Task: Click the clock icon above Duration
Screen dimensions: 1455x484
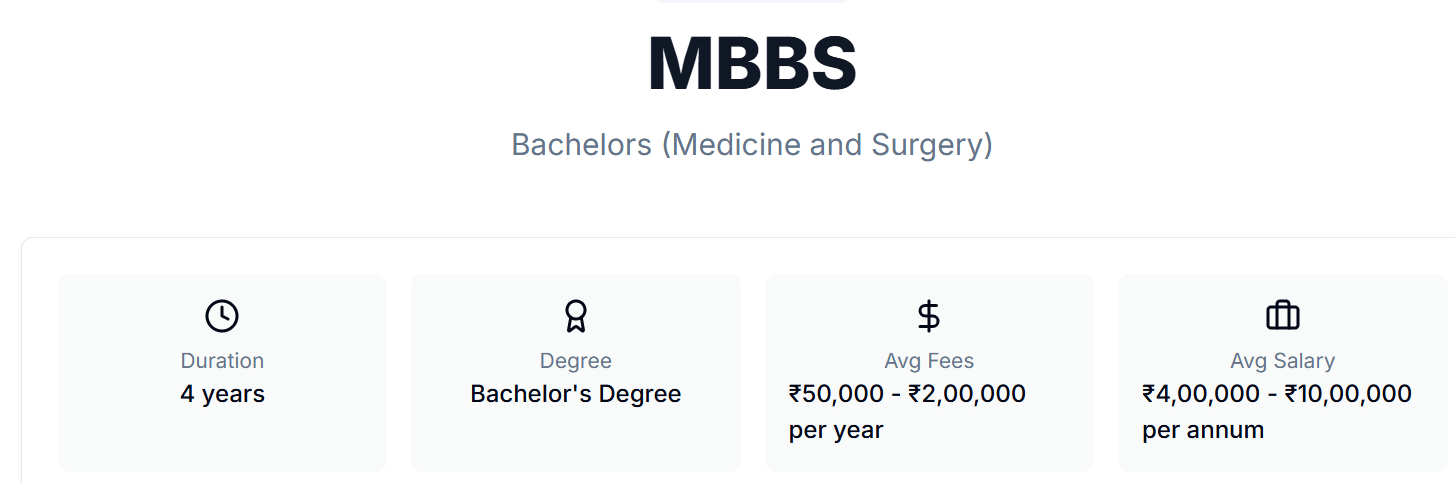Action: pos(222,316)
